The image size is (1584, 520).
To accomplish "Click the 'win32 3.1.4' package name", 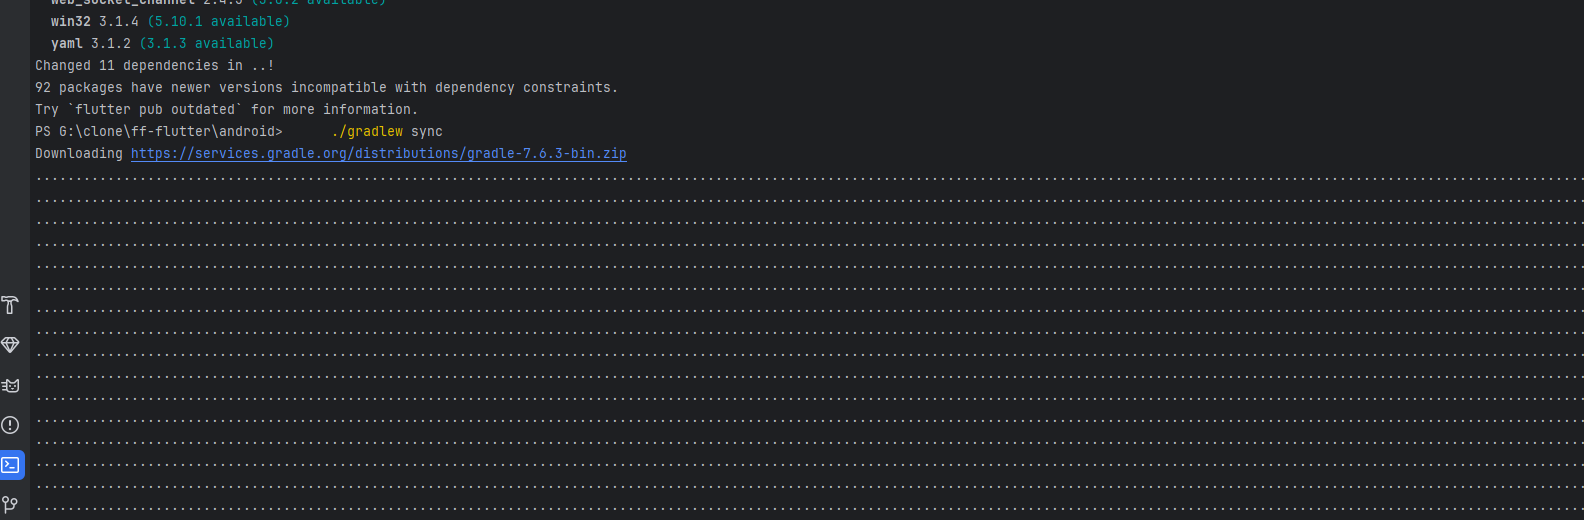I will point(95,21).
